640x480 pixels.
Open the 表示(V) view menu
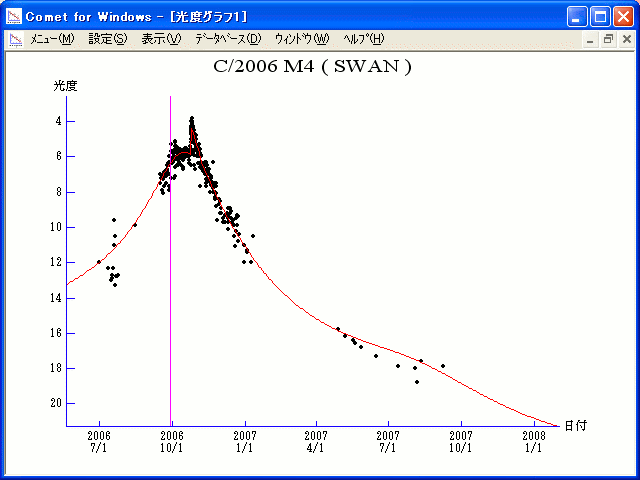tap(161, 39)
